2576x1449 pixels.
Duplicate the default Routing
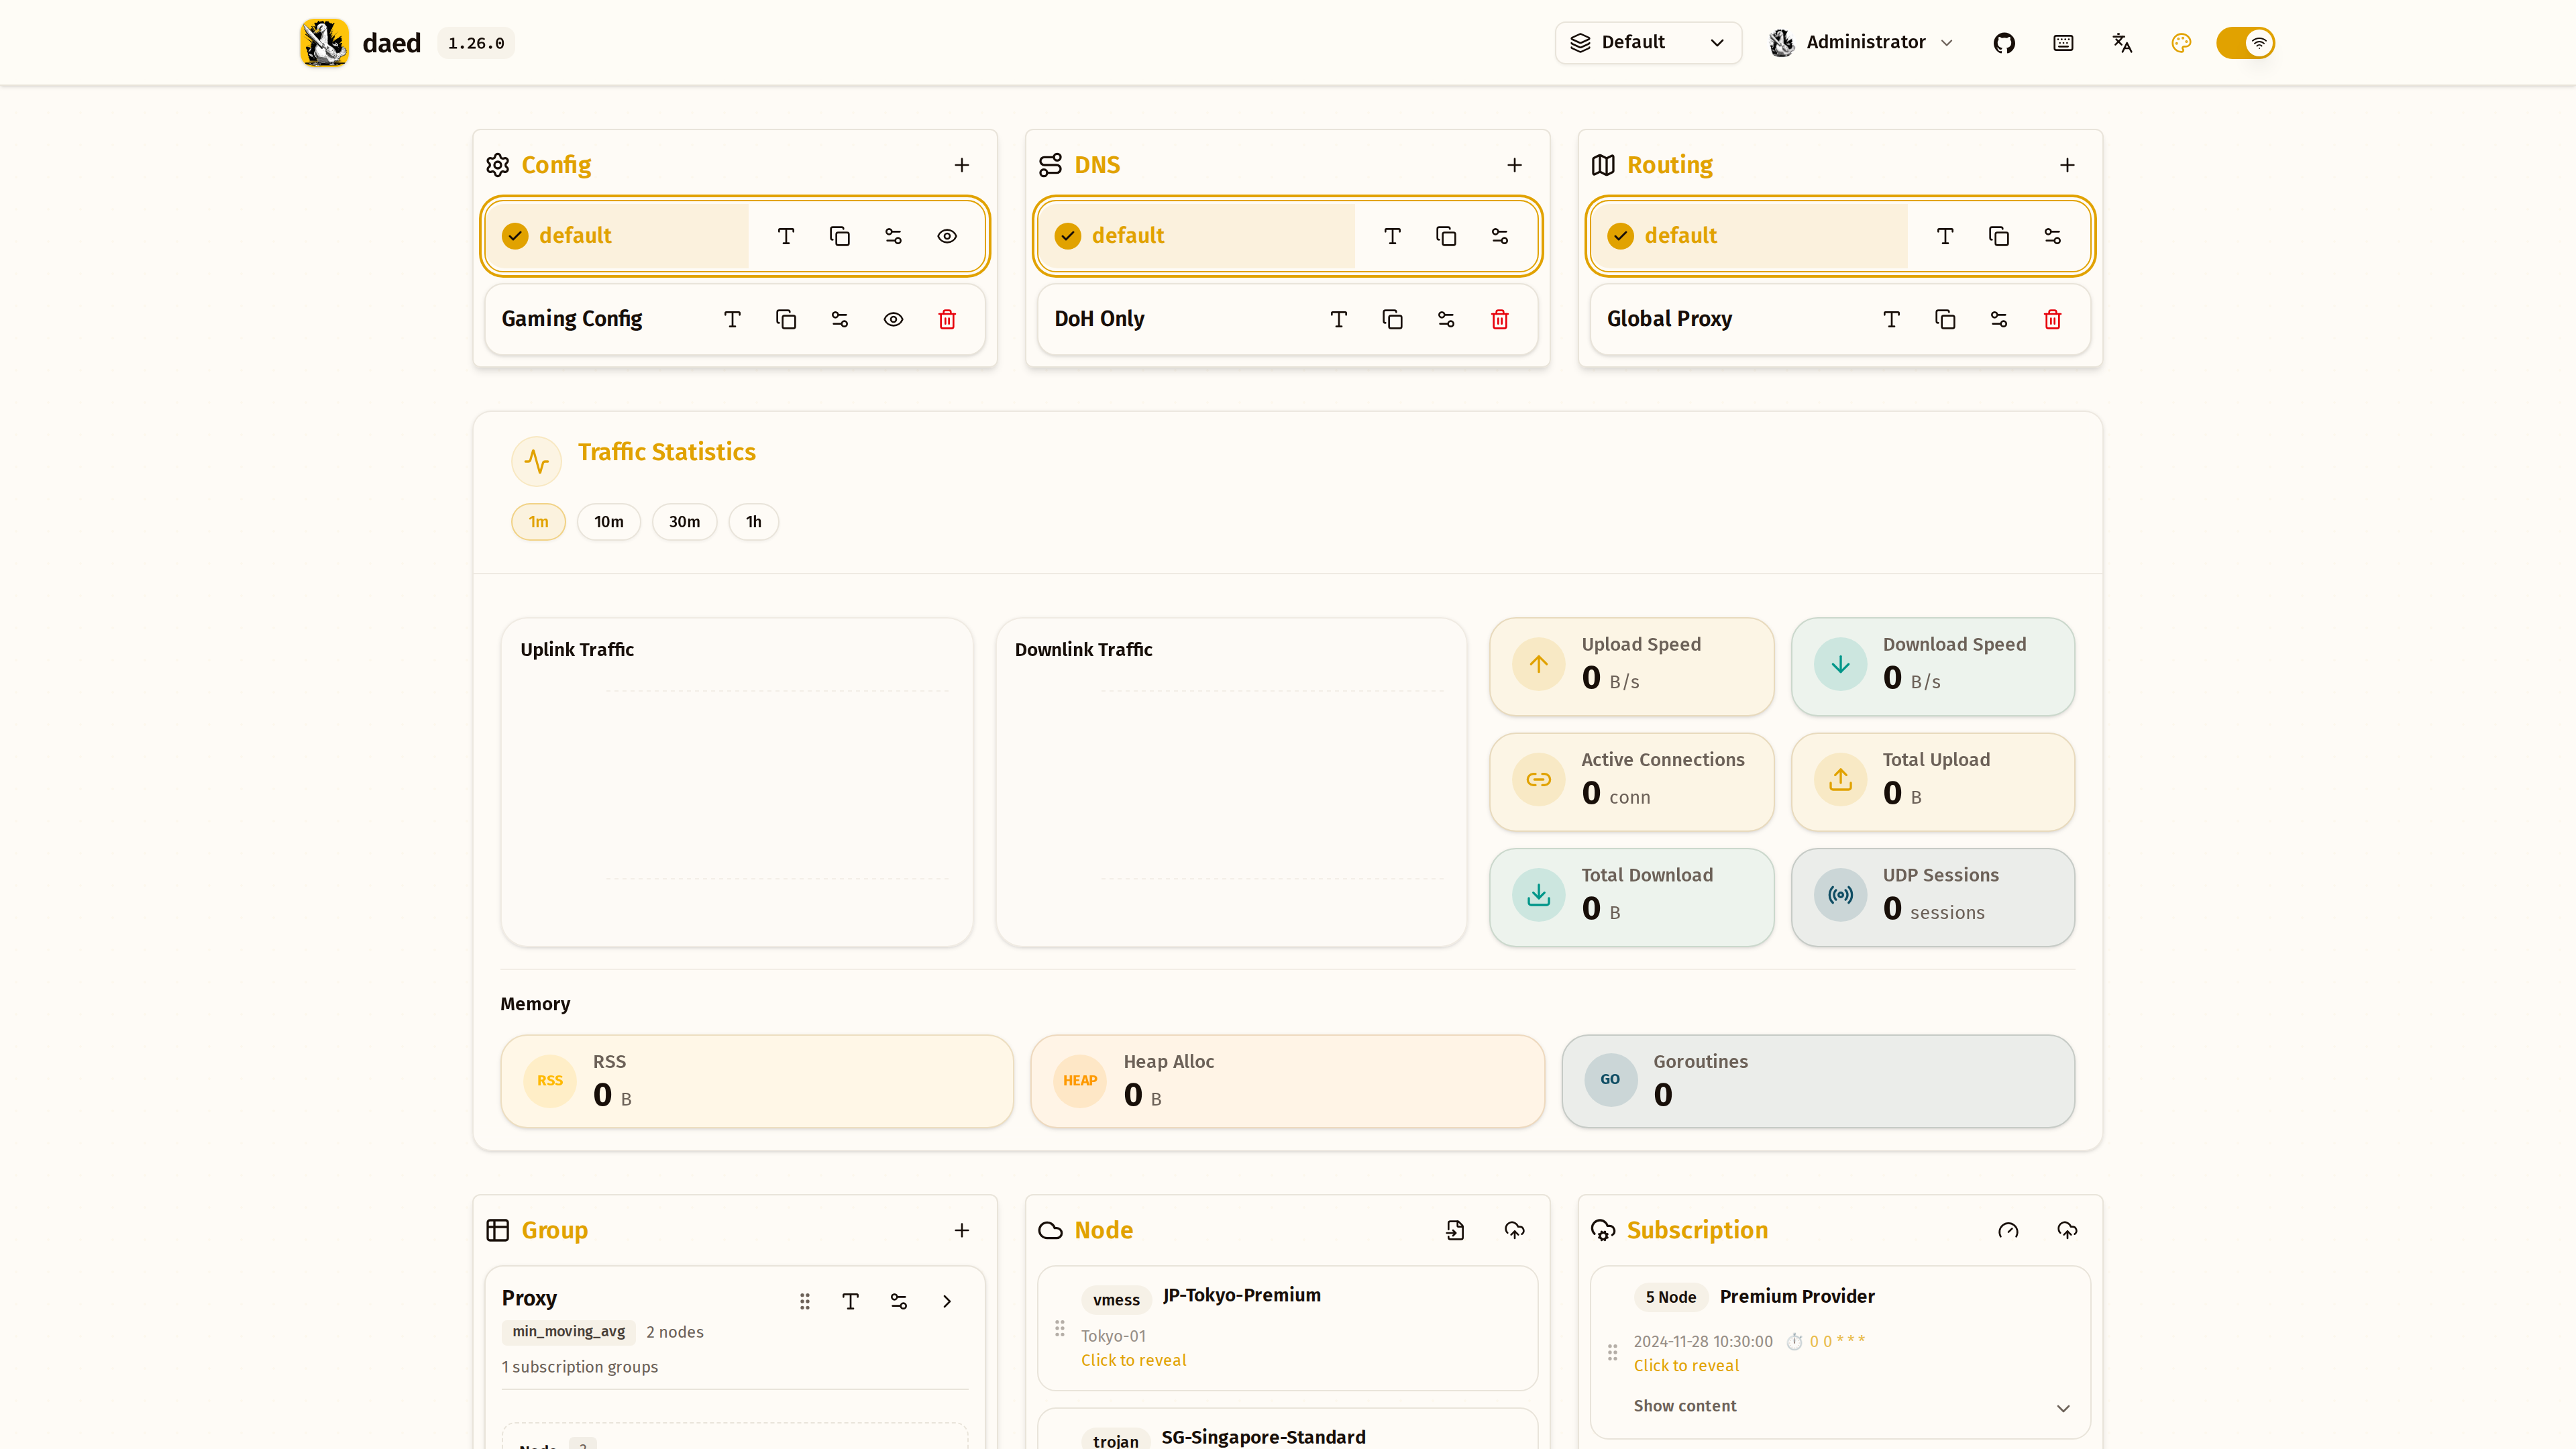1999,236
